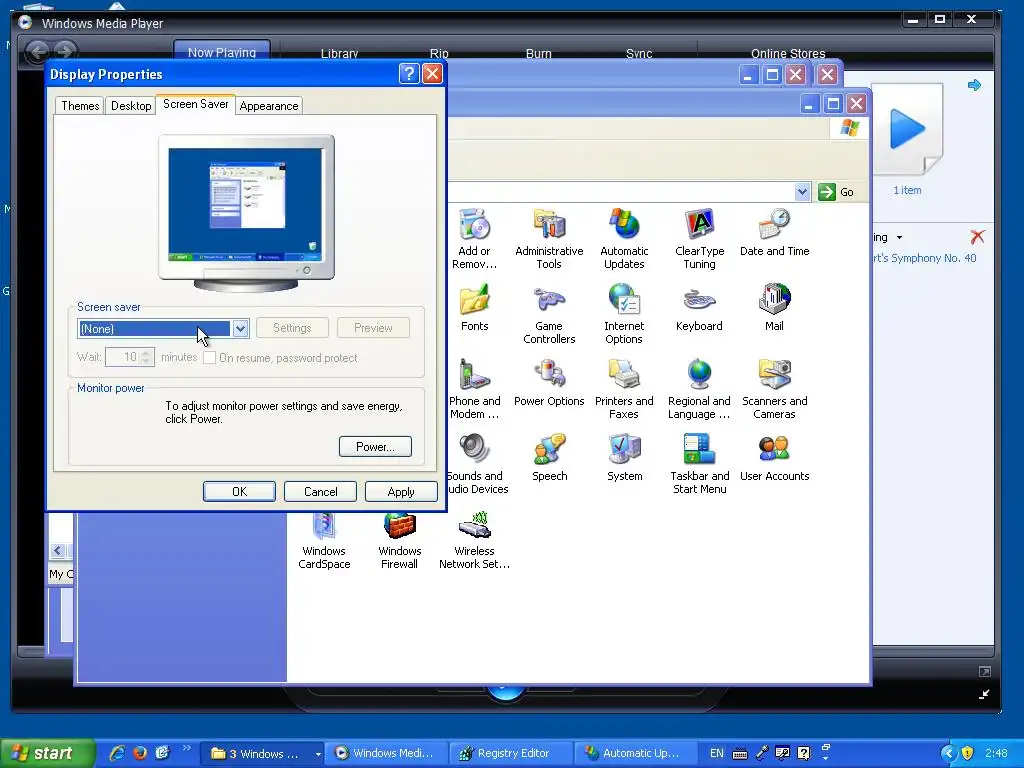Image resolution: width=1024 pixels, height=768 pixels.
Task: Launch Firefox from quick launch
Action: point(139,753)
